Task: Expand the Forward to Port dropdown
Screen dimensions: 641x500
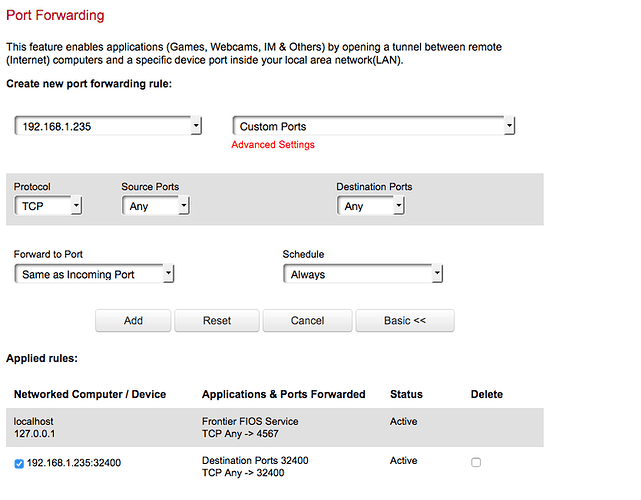Action: [x=95, y=274]
